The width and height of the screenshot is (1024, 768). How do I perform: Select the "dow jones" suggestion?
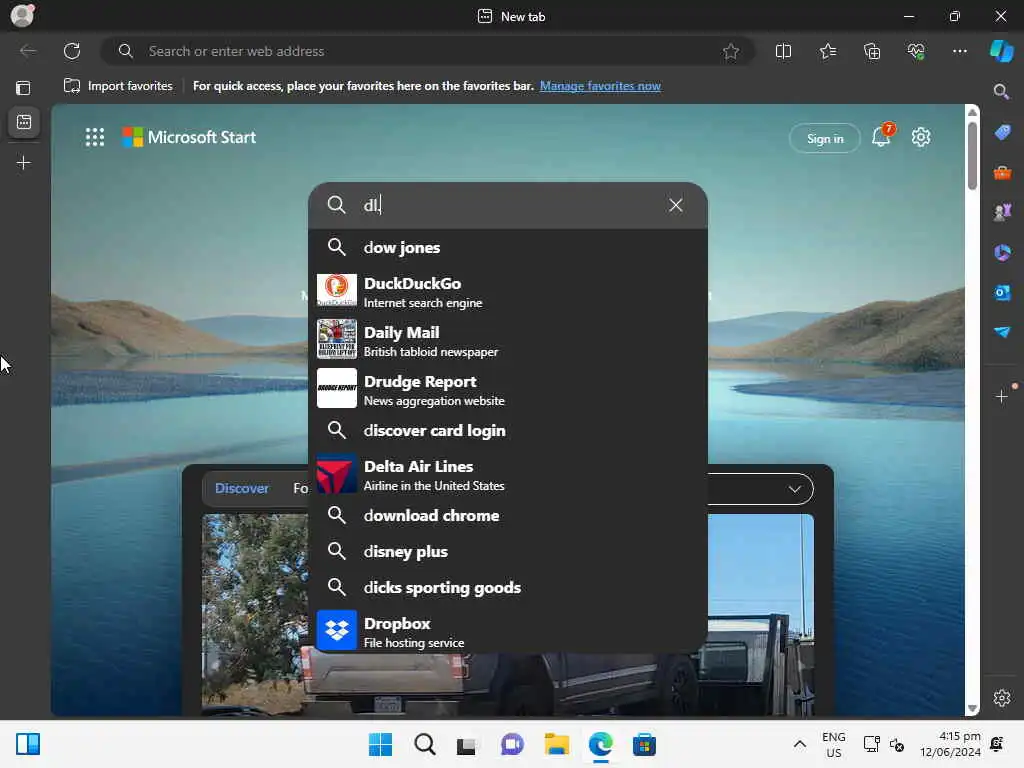pos(508,248)
